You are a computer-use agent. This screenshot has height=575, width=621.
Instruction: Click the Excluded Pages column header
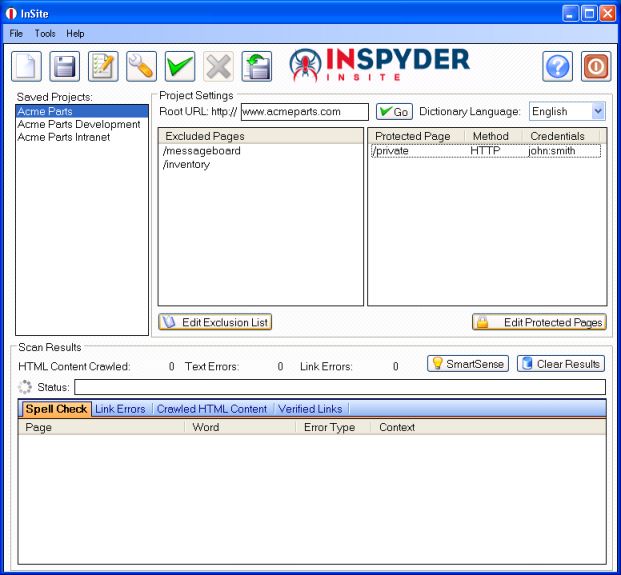point(261,136)
